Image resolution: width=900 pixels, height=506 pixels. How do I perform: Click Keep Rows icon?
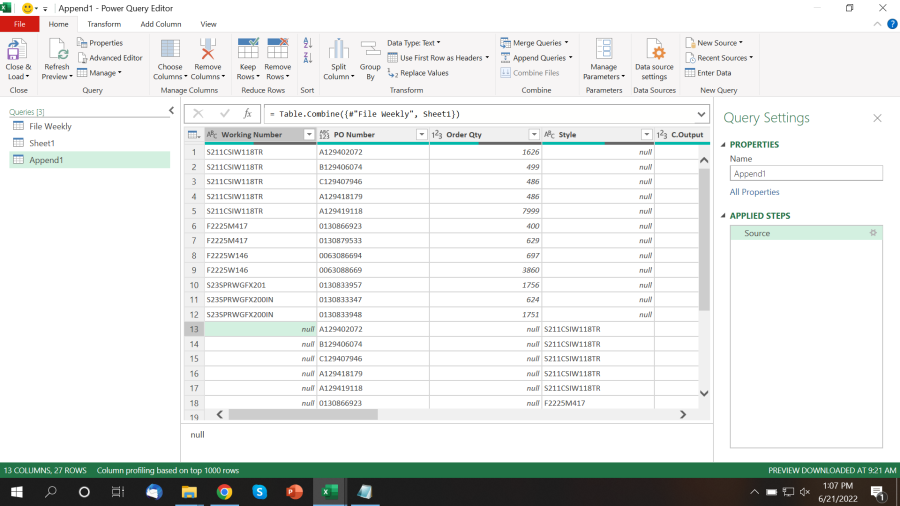(248, 49)
